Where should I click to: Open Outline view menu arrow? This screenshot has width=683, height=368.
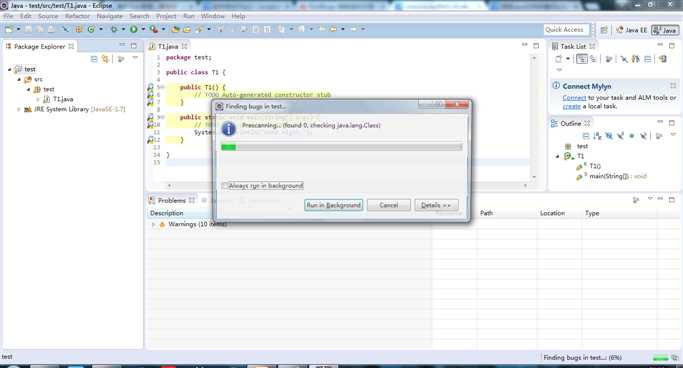tap(673, 135)
